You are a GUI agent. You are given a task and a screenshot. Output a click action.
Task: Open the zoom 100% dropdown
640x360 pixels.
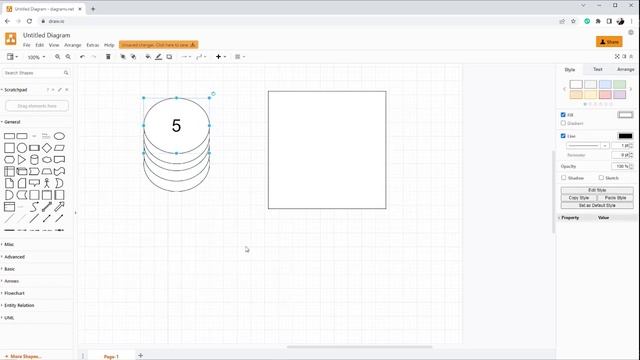click(36, 57)
